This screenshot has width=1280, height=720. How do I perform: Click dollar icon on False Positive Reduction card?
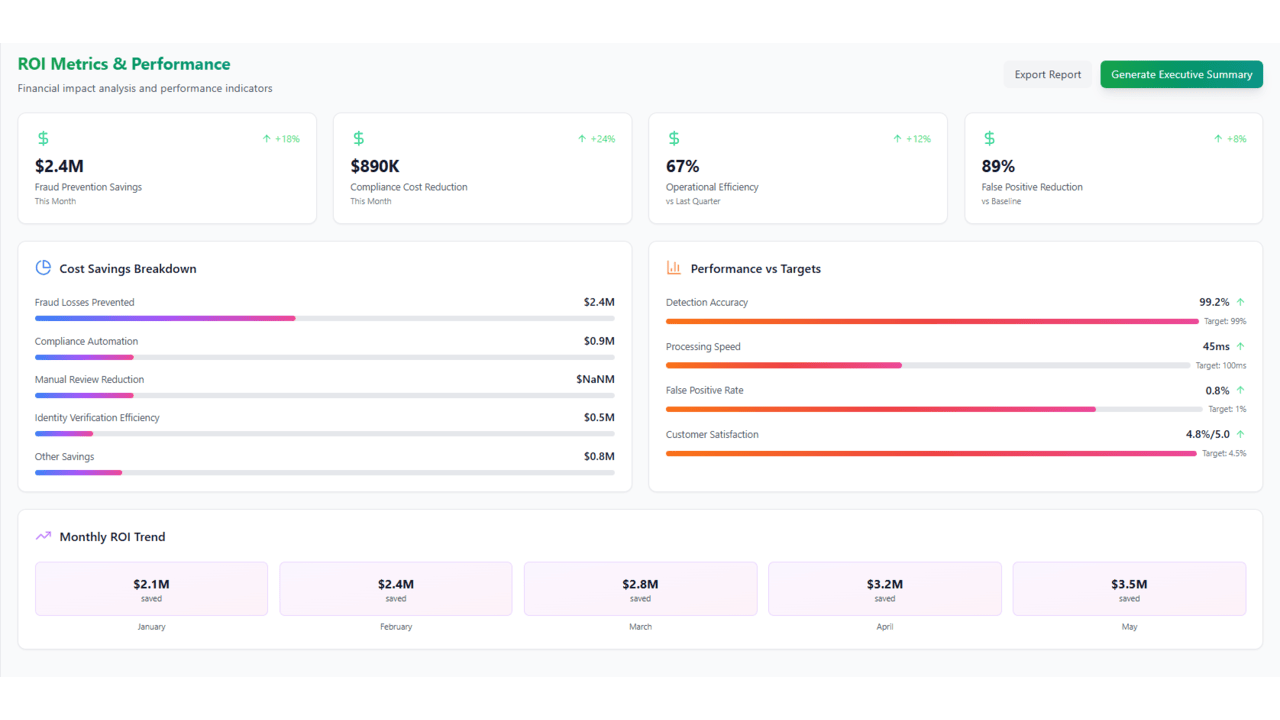pyautogui.click(x=990, y=138)
